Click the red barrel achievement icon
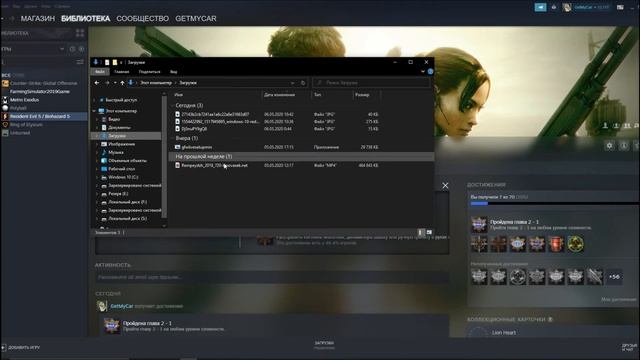Image resolution: width=640 pixels, height=360 pixels. (x=556, y=244)
